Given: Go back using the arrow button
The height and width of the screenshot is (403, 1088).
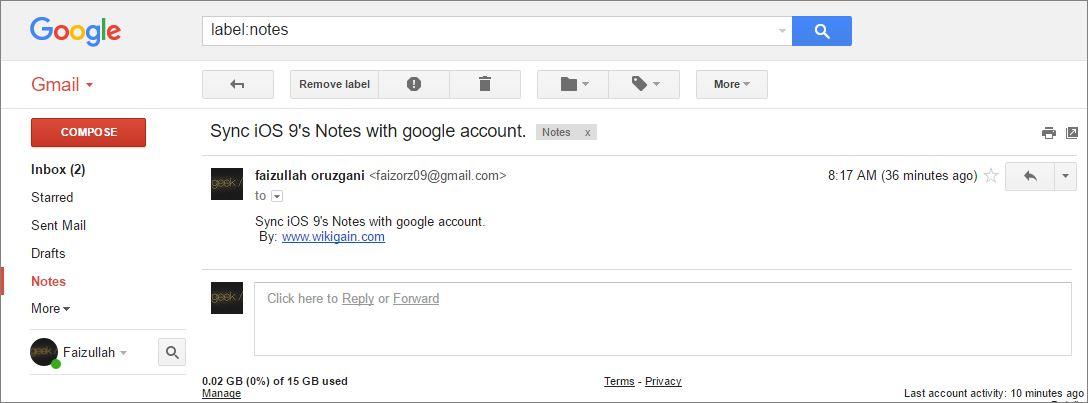Looking at the screenshot, I should pyautogui.click(x=237, y=84).
